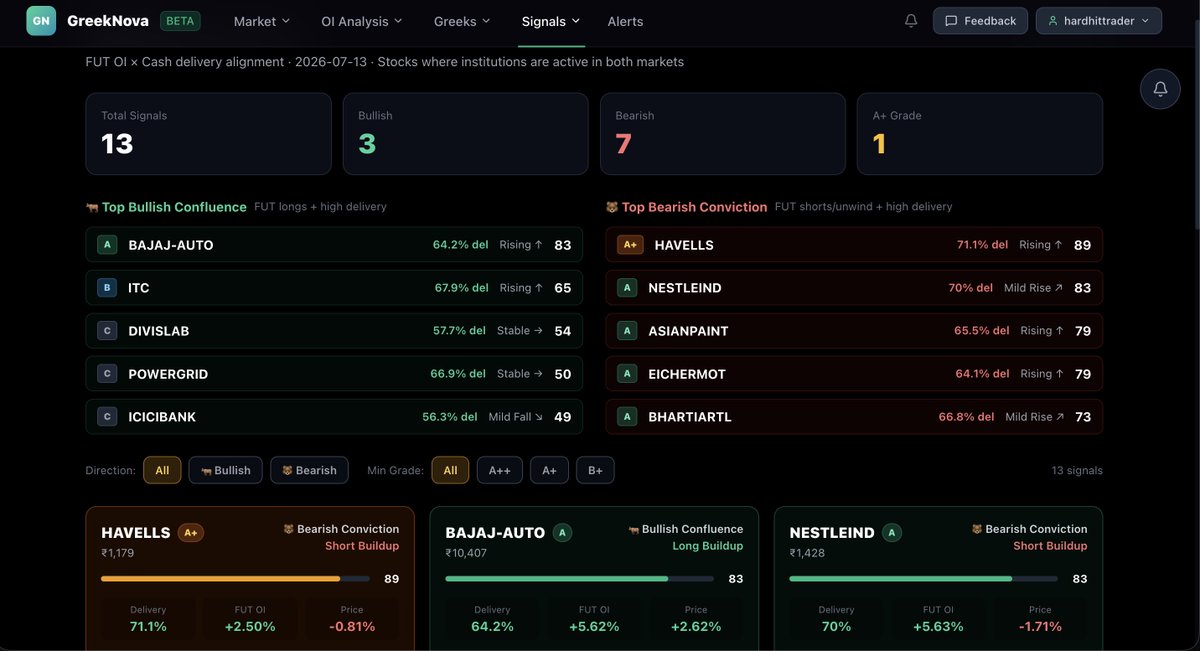
Task: Click A badge on BAJAJ-AUTO card
Action: pyautogui.click(x=563, y=533)
